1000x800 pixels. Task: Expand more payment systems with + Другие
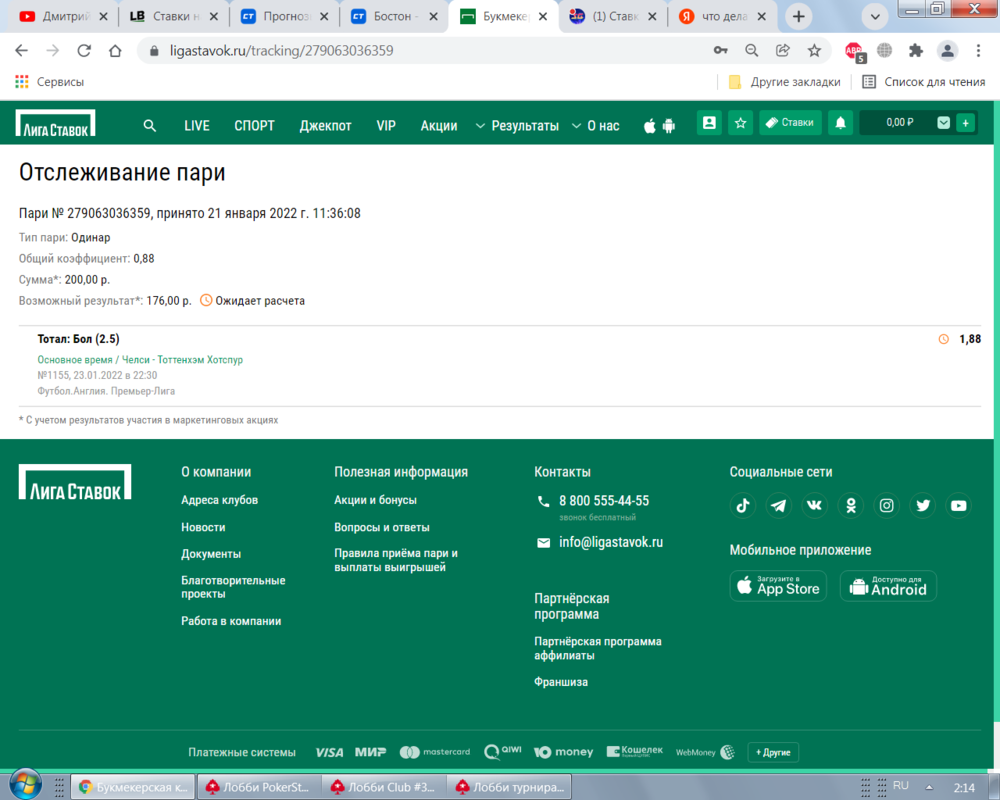point(773,752)
